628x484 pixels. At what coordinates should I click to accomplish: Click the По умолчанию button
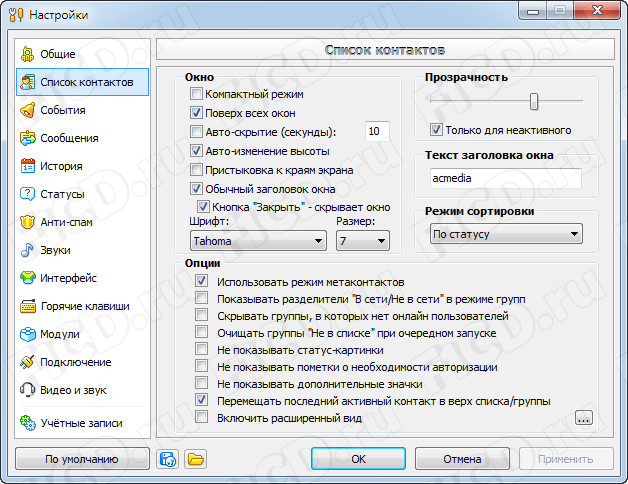coord(82,459)
